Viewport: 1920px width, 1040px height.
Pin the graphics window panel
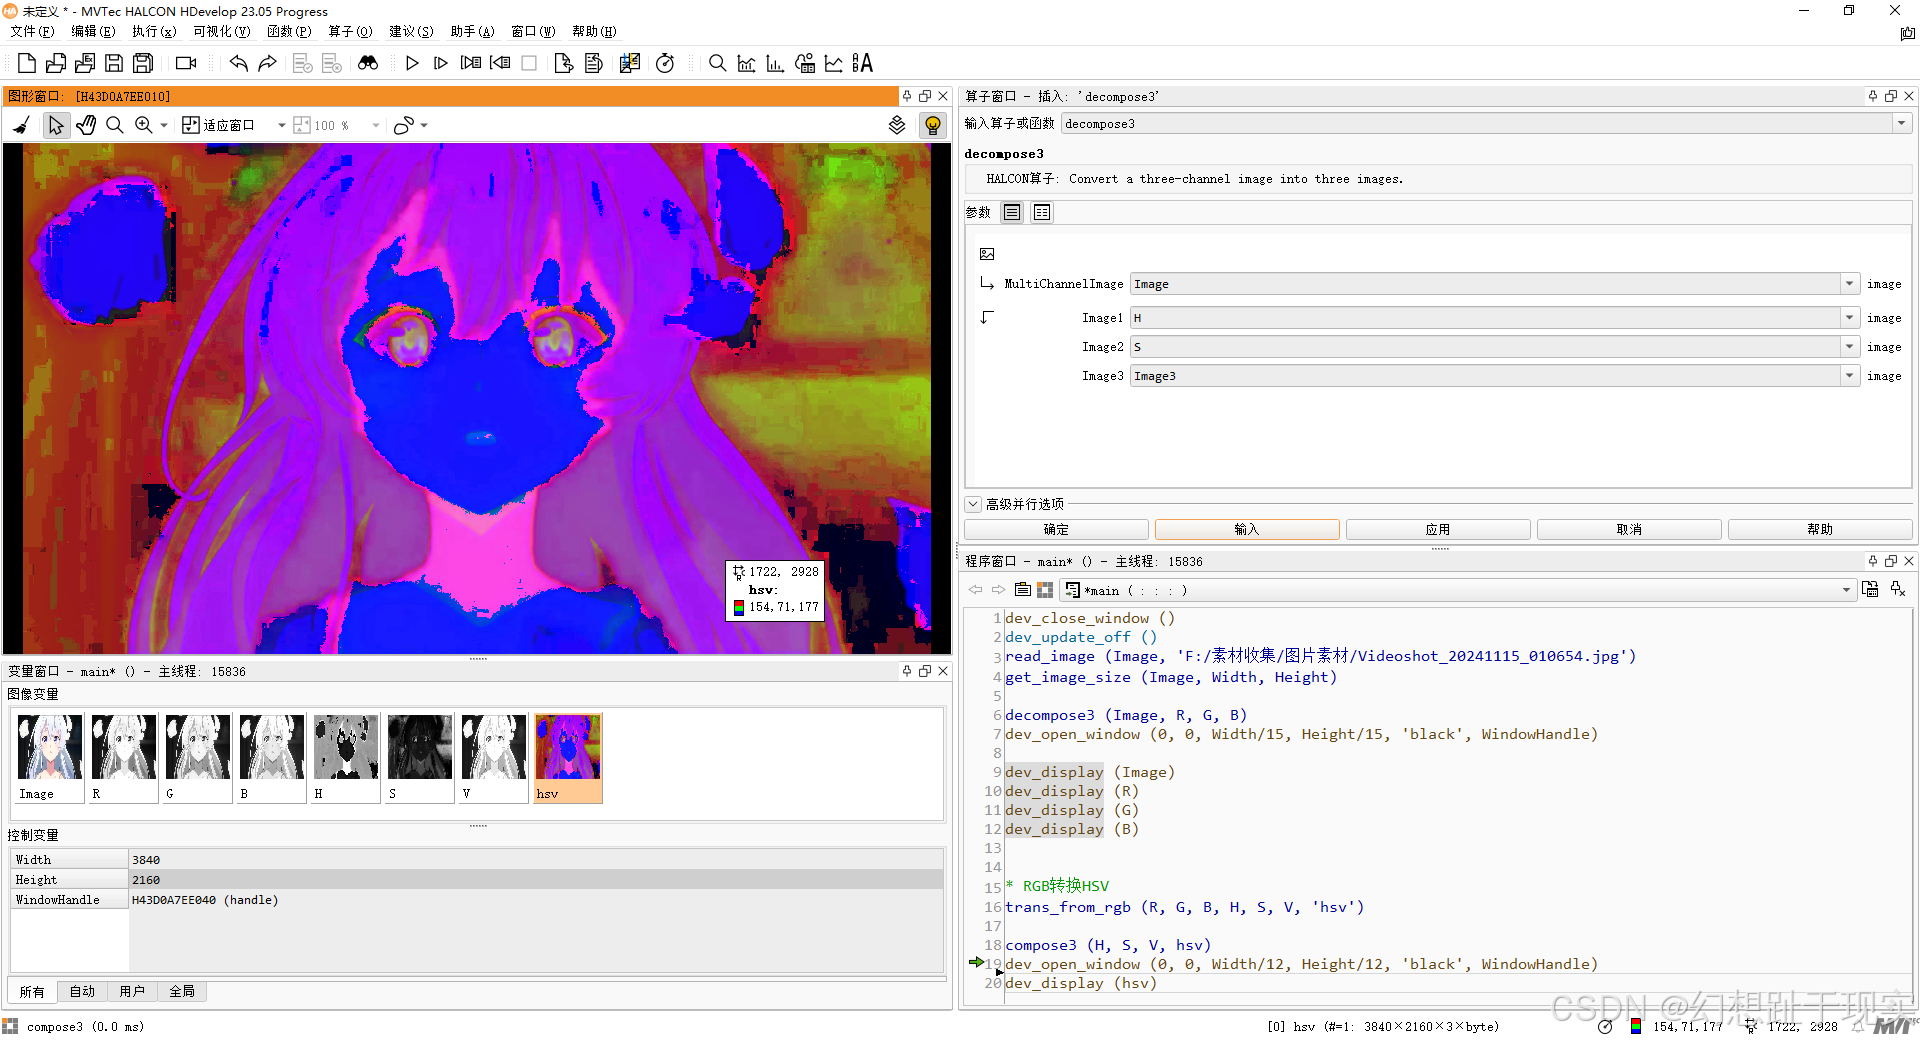point(907,96)
